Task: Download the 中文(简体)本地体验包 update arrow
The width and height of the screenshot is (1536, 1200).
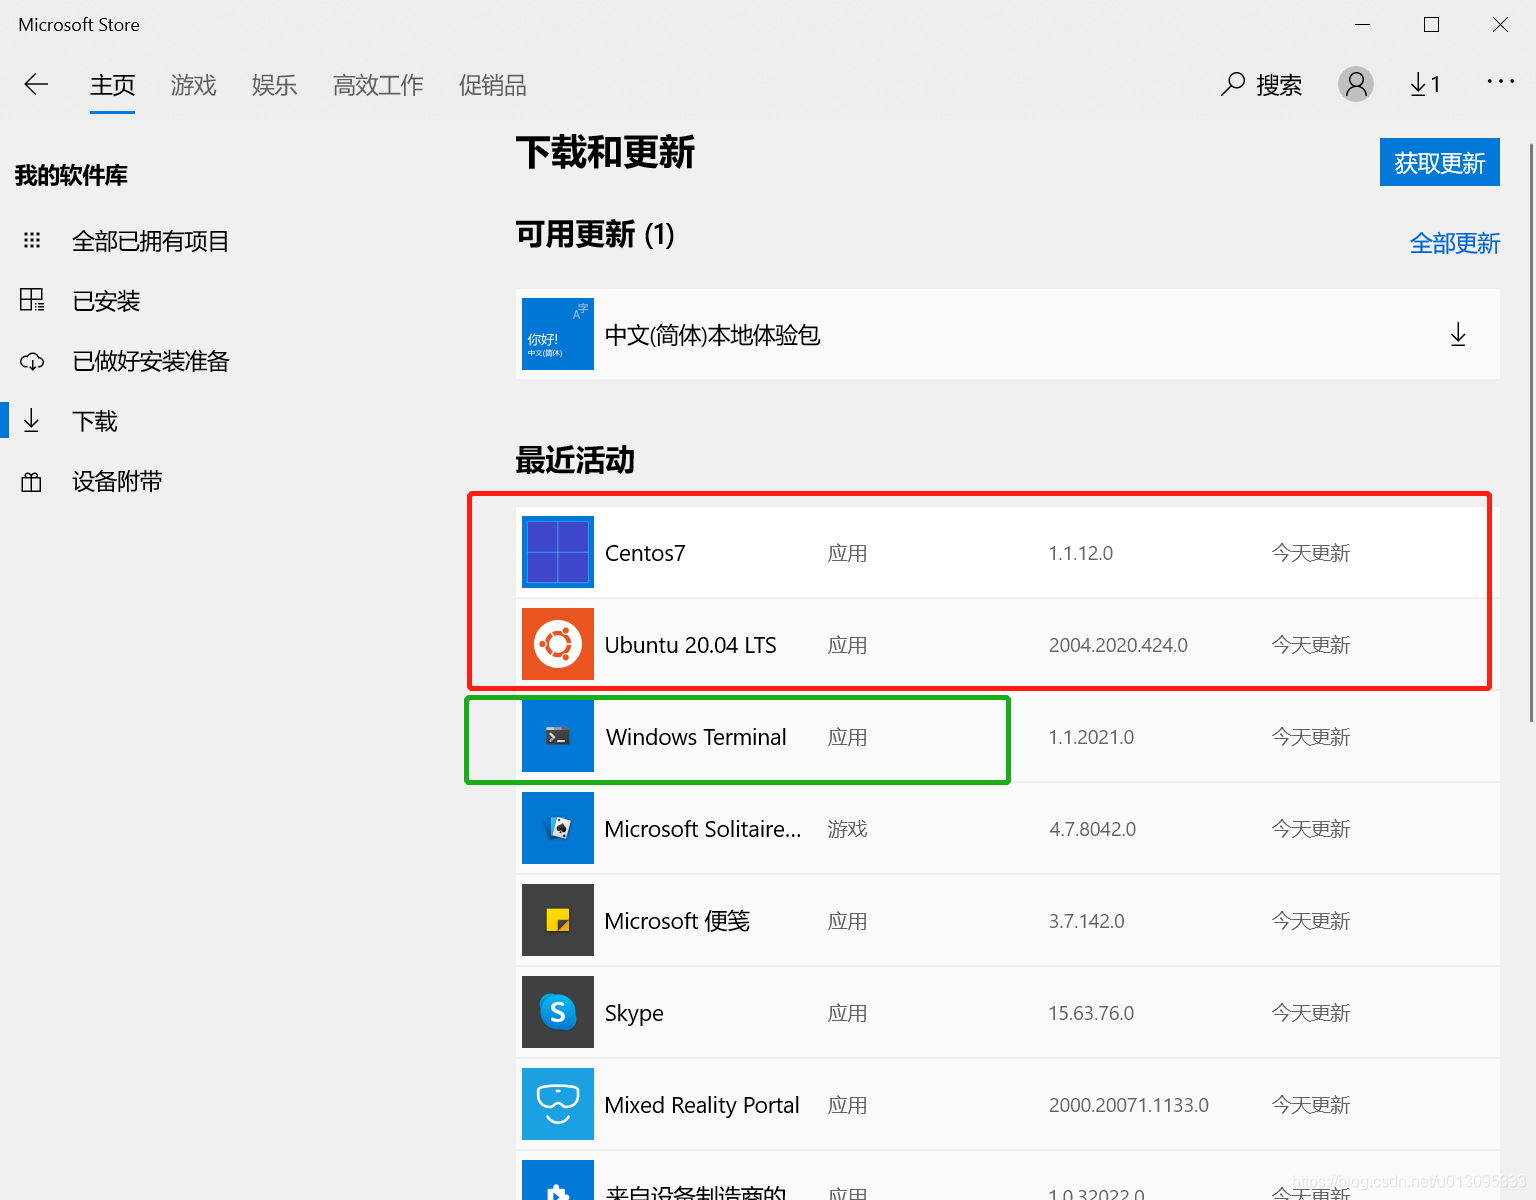Action: [1458, 334]
